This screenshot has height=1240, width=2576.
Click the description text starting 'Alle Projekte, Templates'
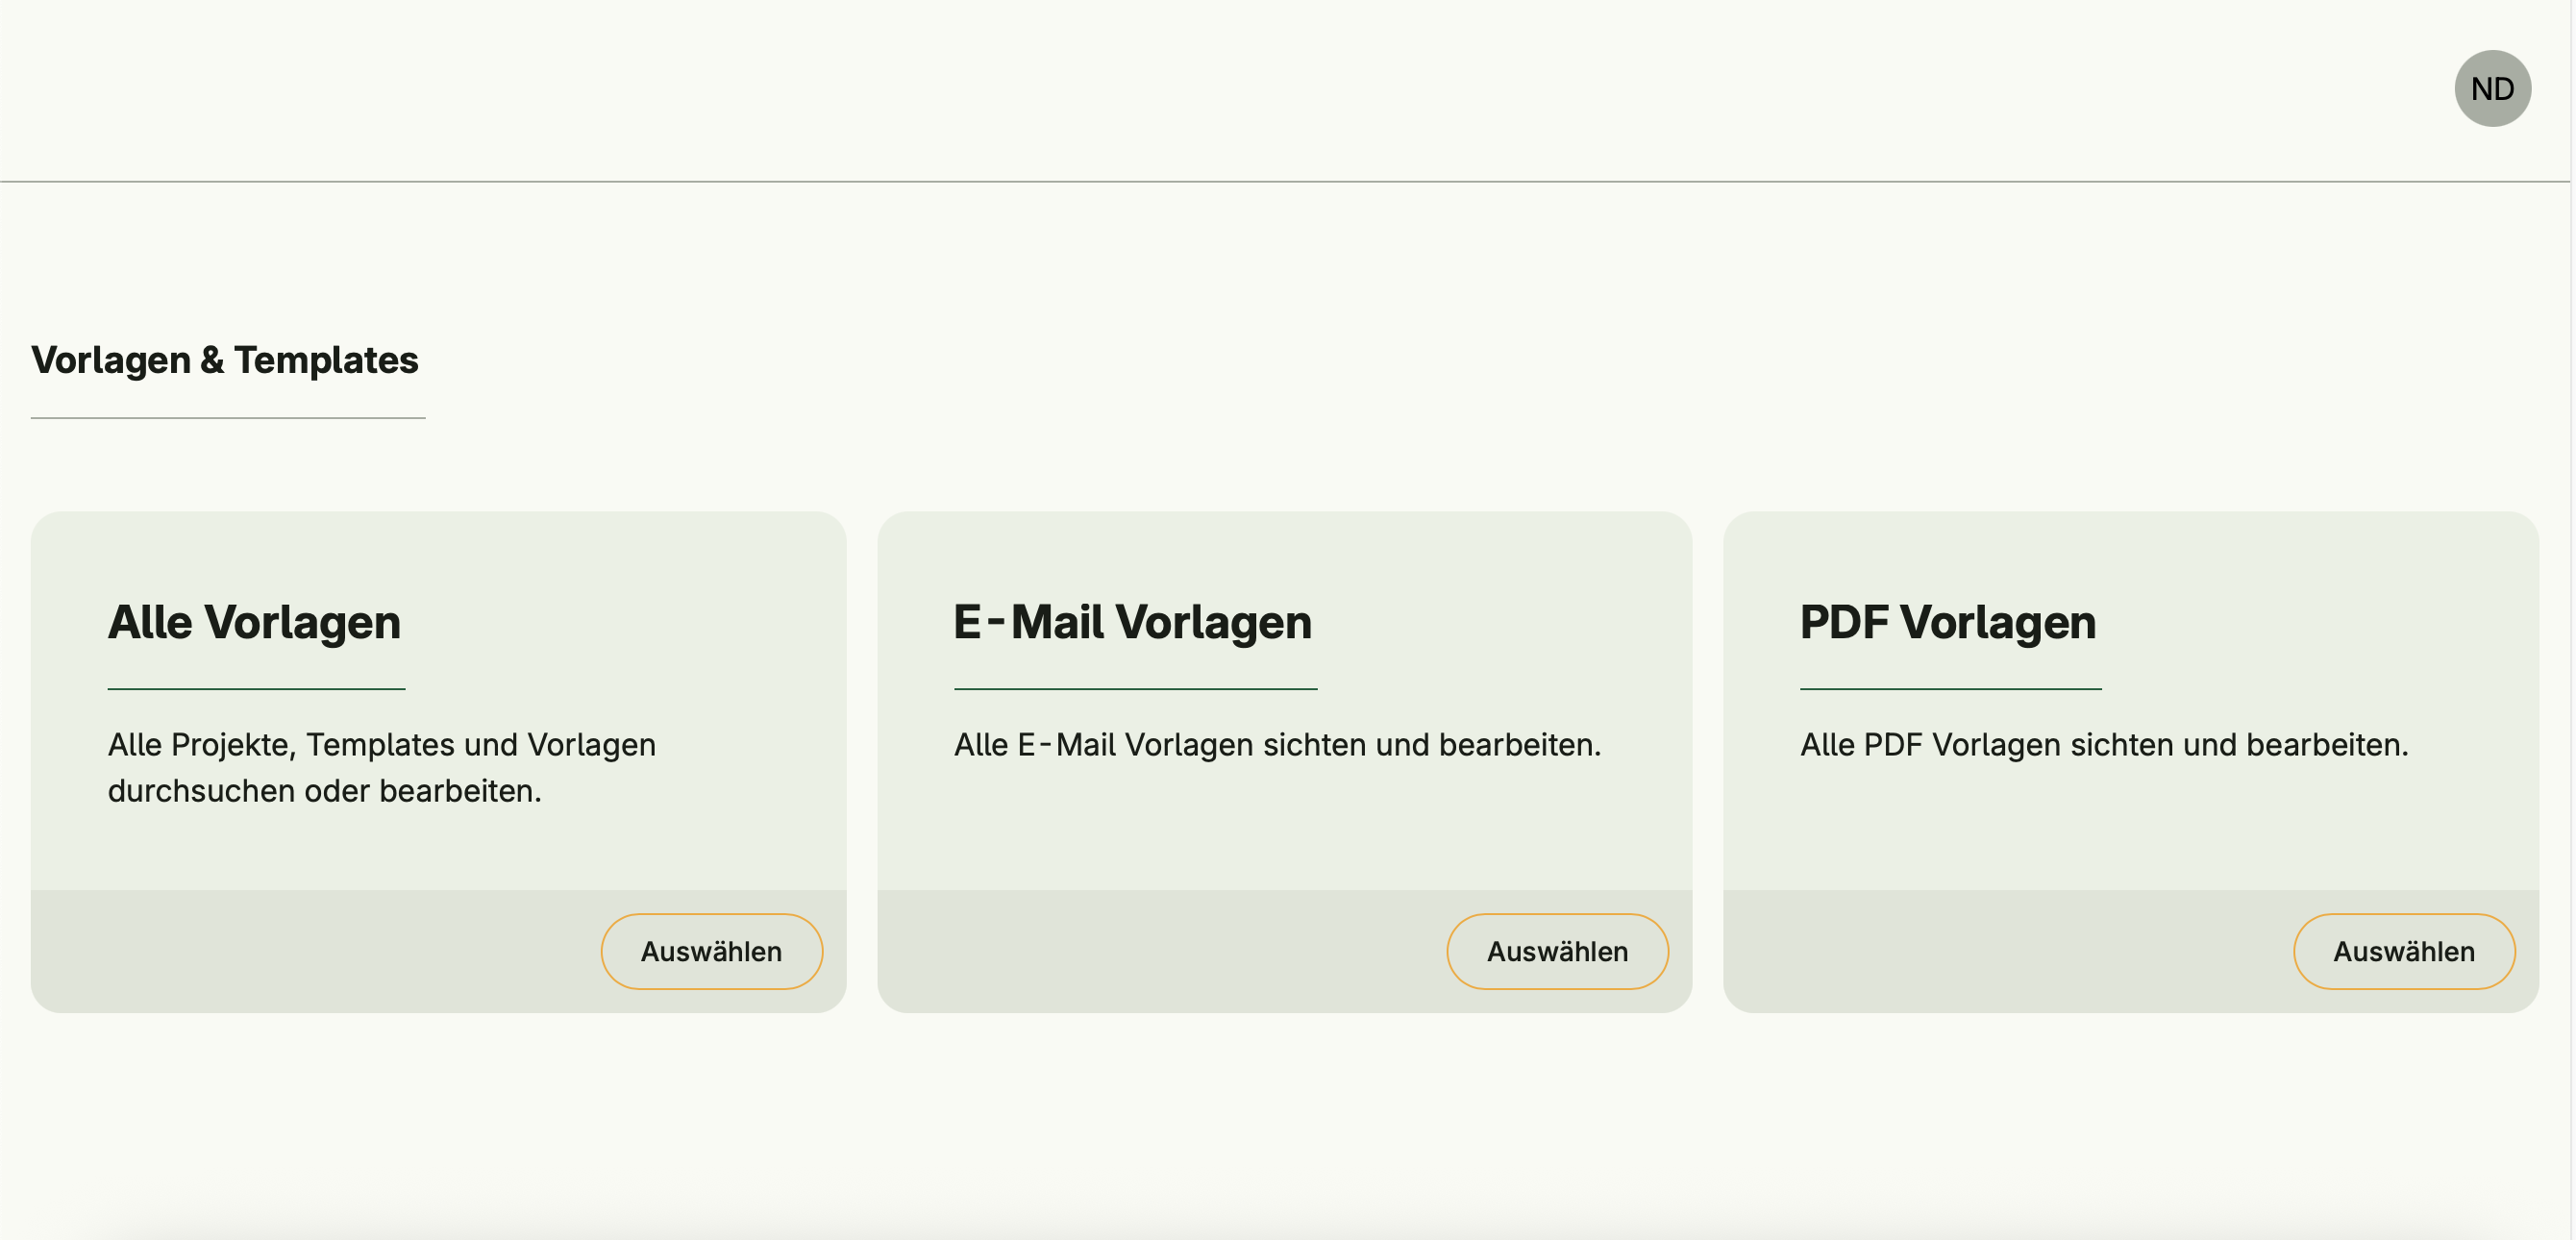point(381,767)
